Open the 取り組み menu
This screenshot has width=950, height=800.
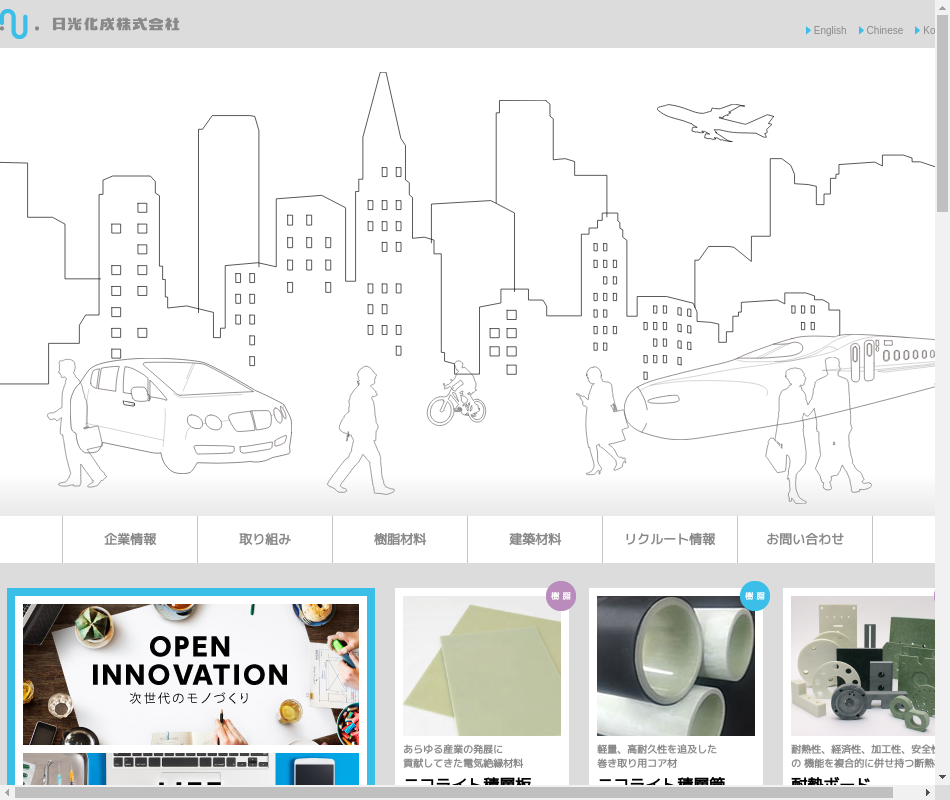click(x=265, y=540)
